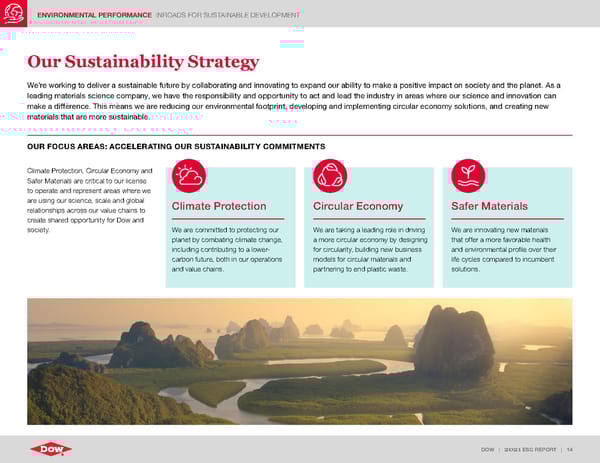Click the karst landscape photo
Image resolution: width=600 pixels, height=463 pixels.
299,360
